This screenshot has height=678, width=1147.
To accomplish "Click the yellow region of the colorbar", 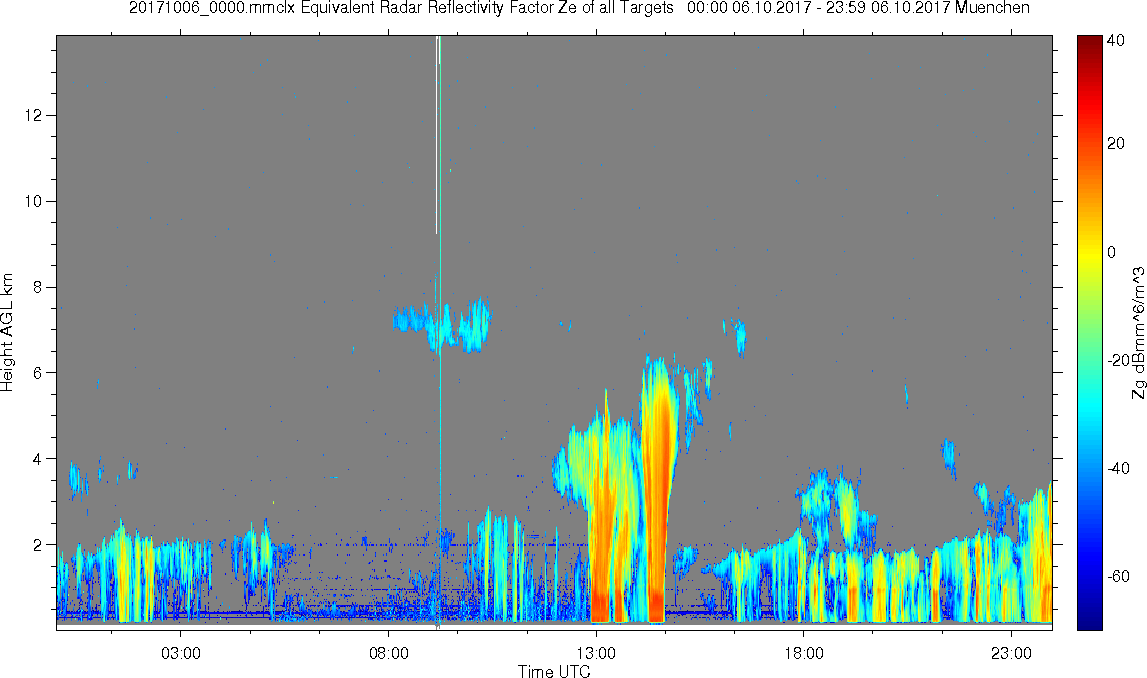I will [1089, 252].
